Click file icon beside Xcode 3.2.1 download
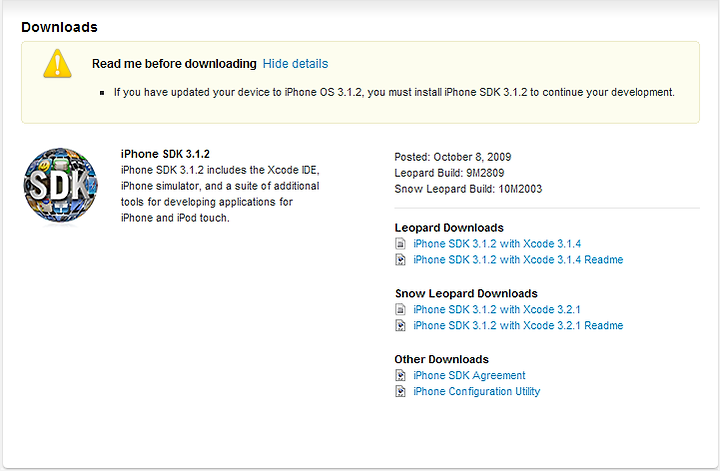Image resolution: width=720 pixels, height=471 pixels. pos(400,309)
